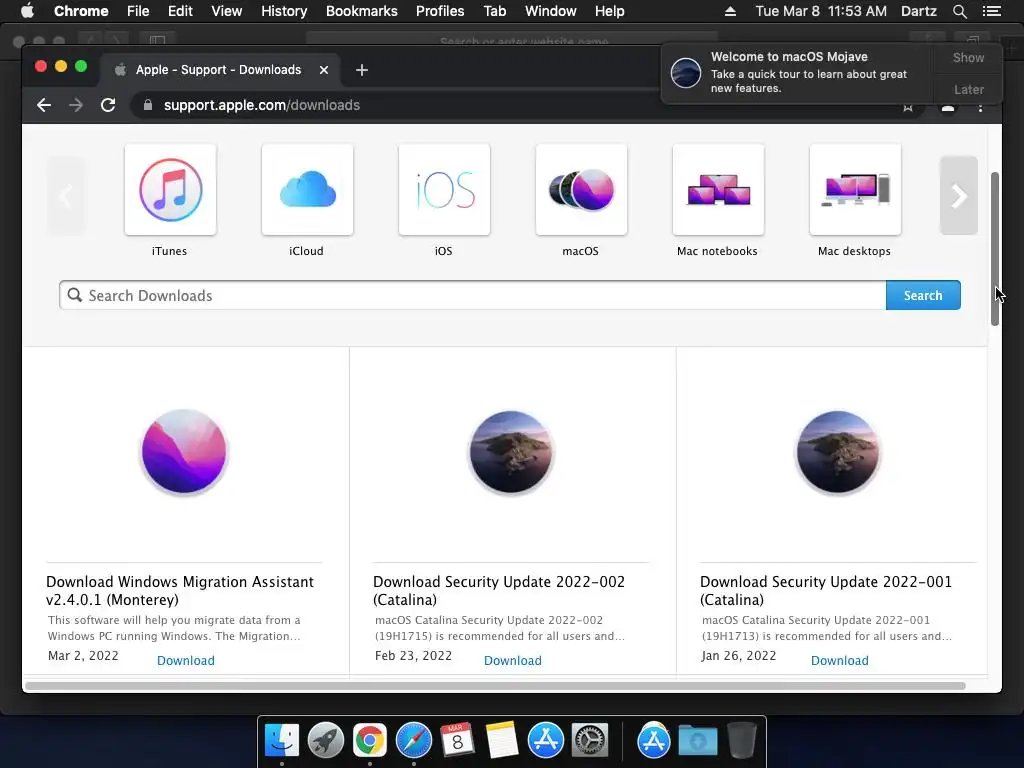
Task: Open Finder from the Dock
Action: [x=282, y=741]
